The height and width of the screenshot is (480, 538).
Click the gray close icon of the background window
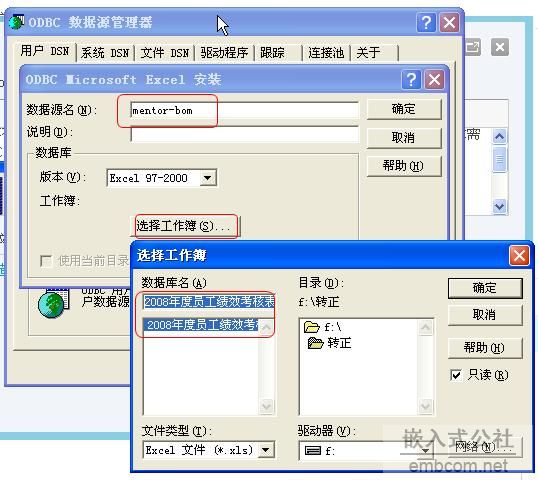click(500, 47)
